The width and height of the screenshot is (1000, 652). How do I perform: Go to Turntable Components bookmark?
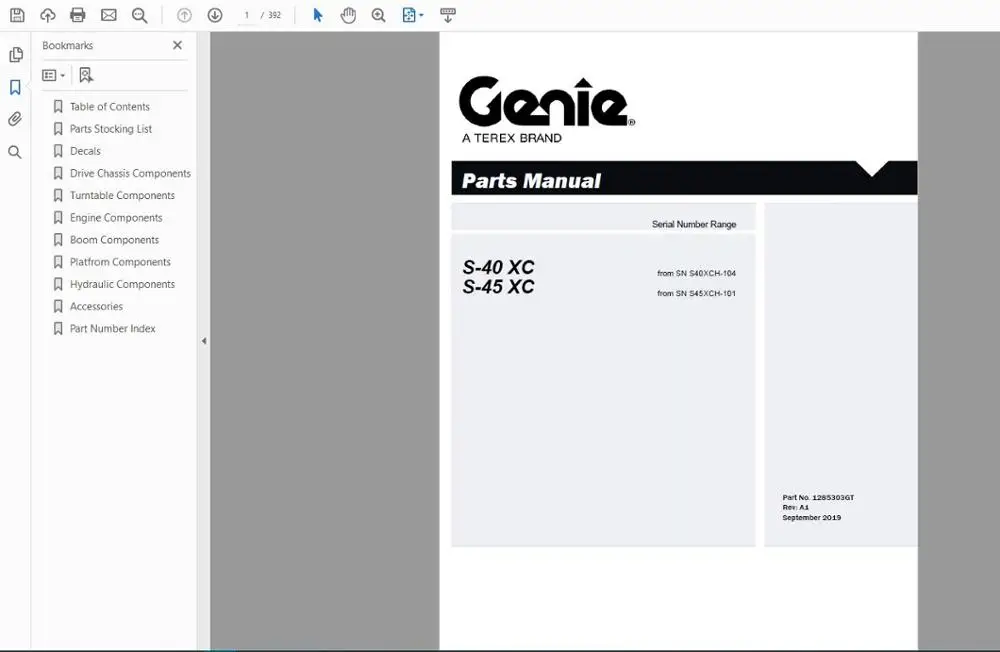point(122,196)
